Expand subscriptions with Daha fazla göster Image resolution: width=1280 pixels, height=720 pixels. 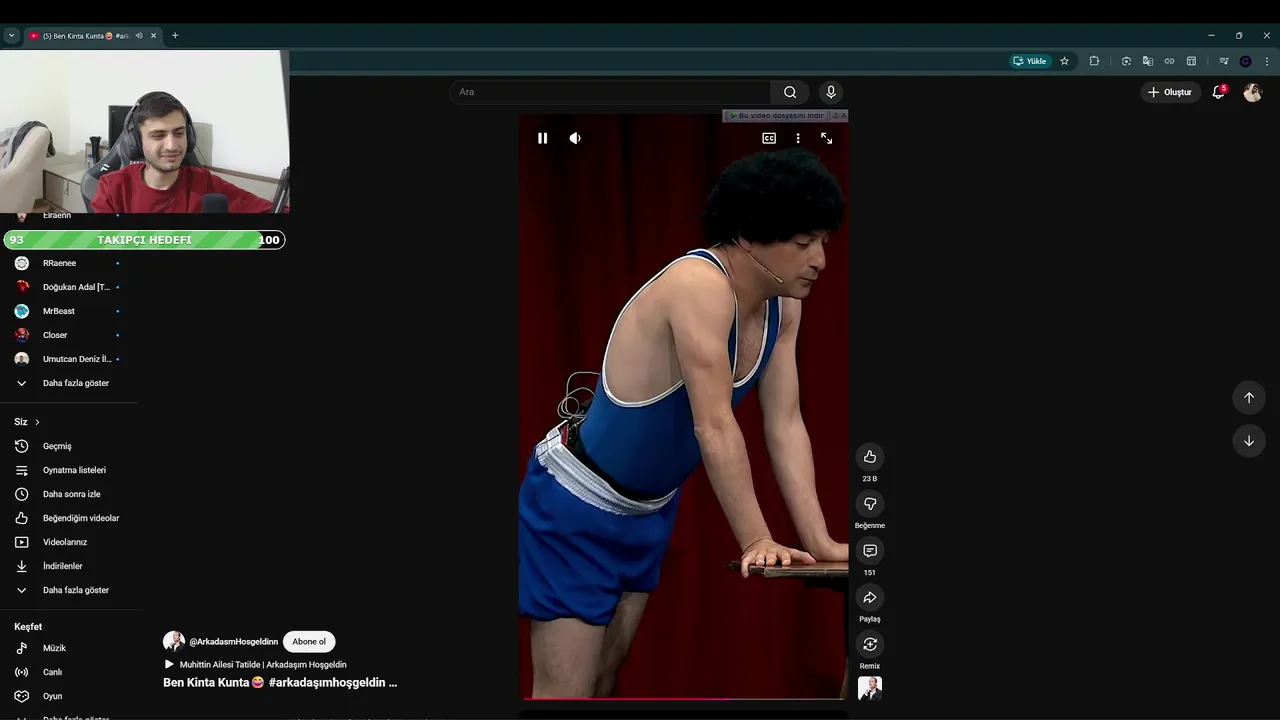(x=69, y=383)
